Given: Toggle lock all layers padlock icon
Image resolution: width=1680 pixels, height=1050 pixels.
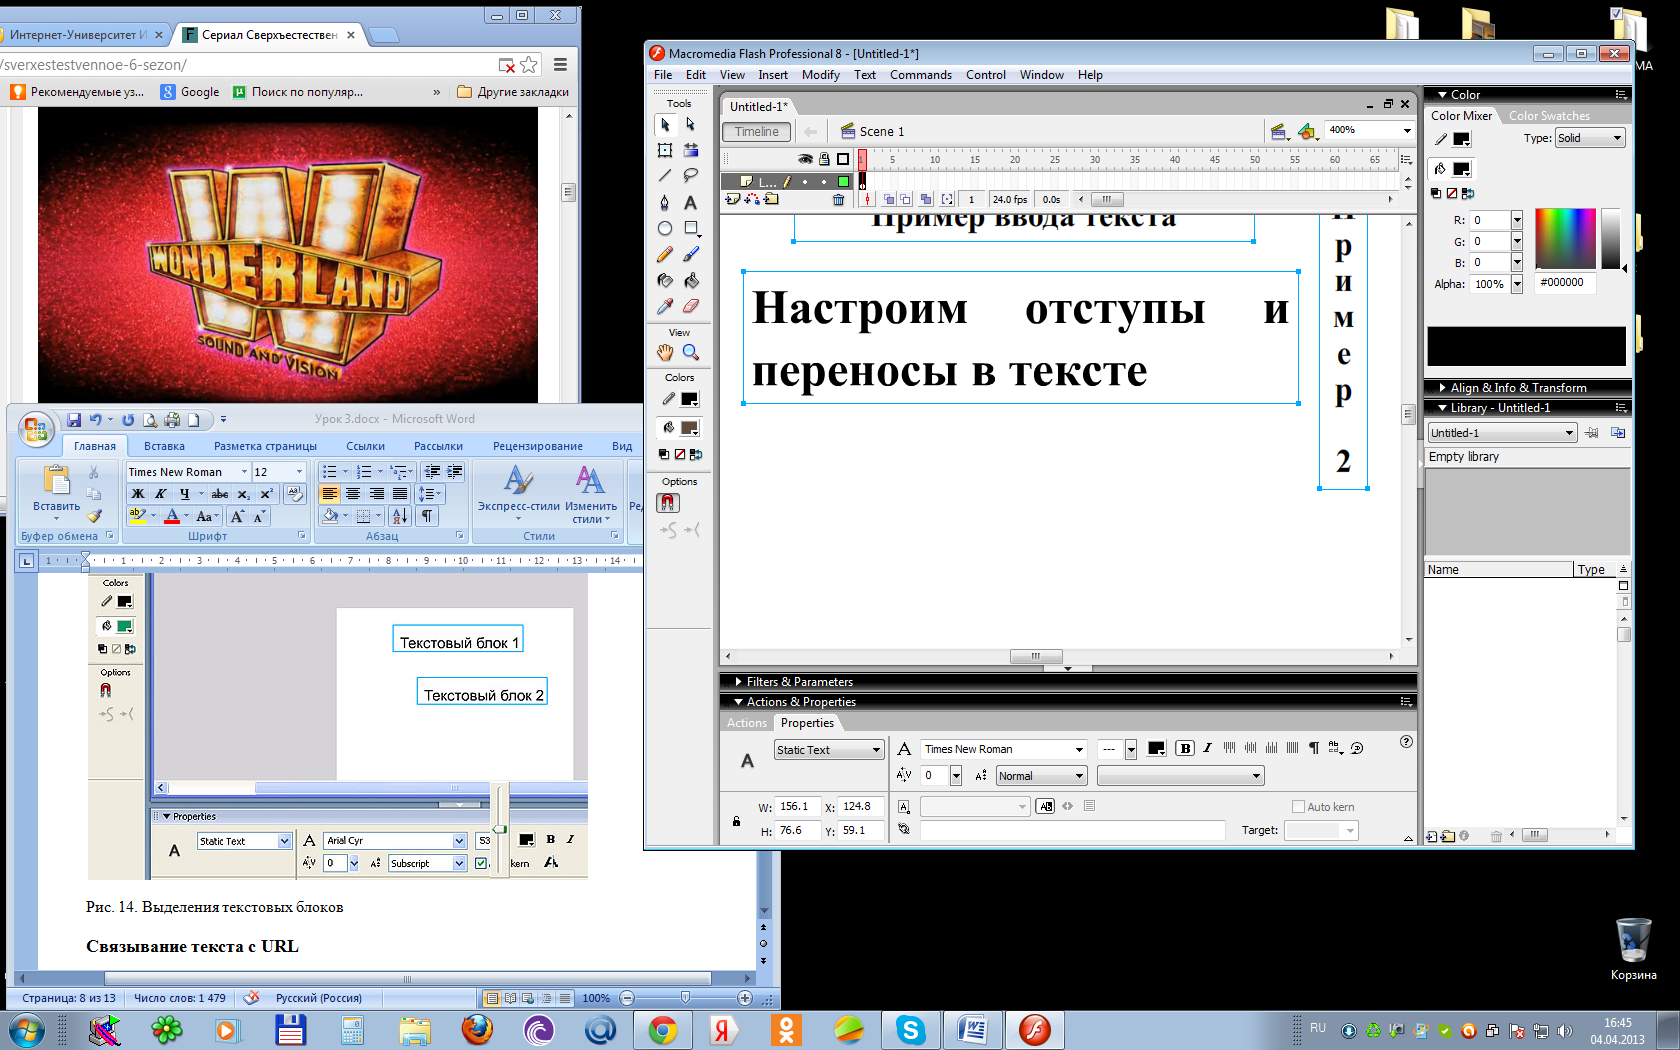Looking at the screenshot, I should tap(824, 159).
